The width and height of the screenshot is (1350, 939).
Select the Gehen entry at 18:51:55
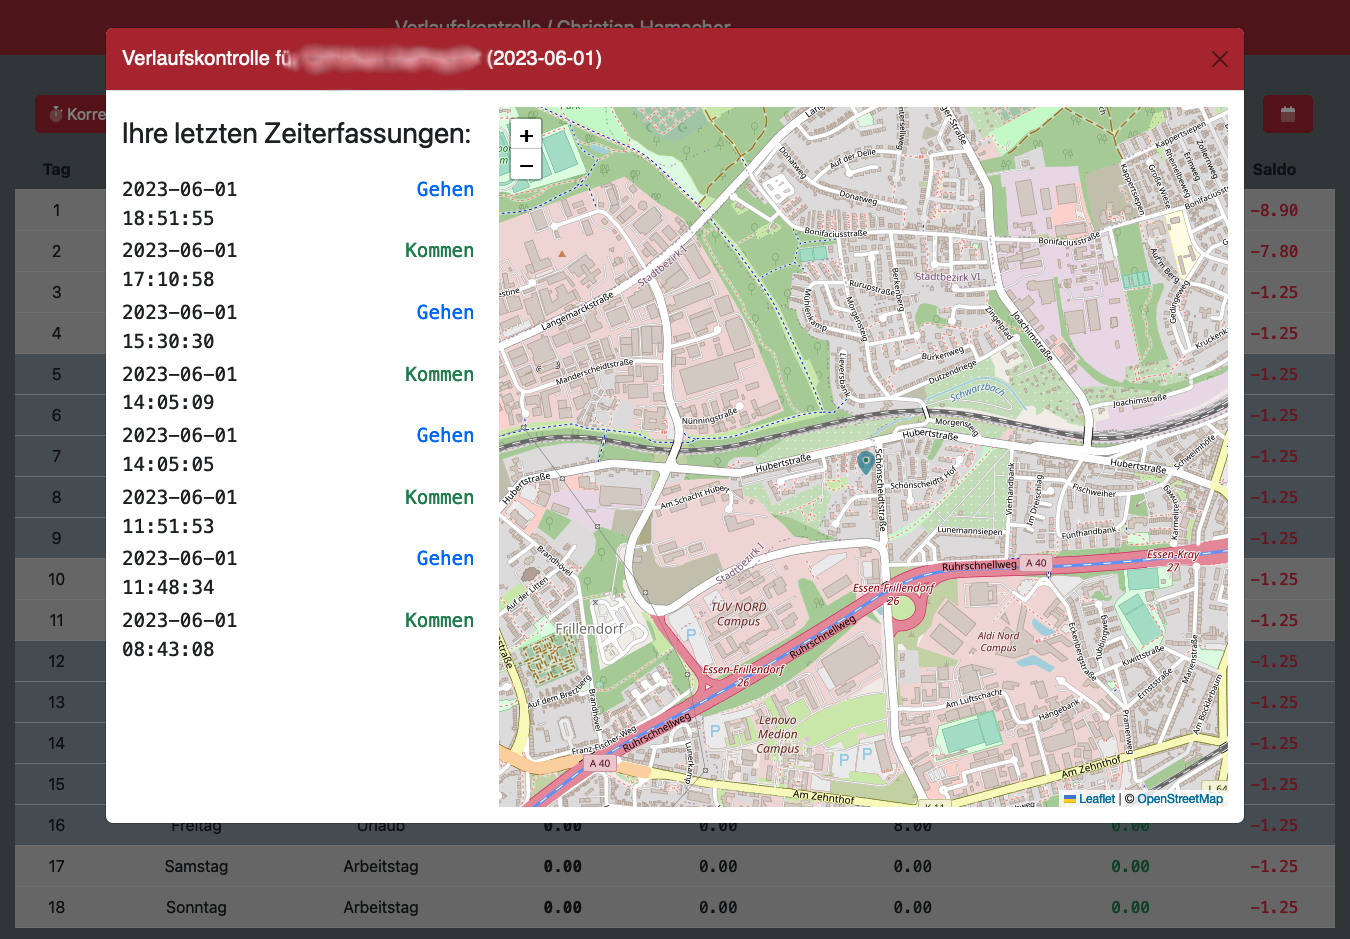(445, 190)
